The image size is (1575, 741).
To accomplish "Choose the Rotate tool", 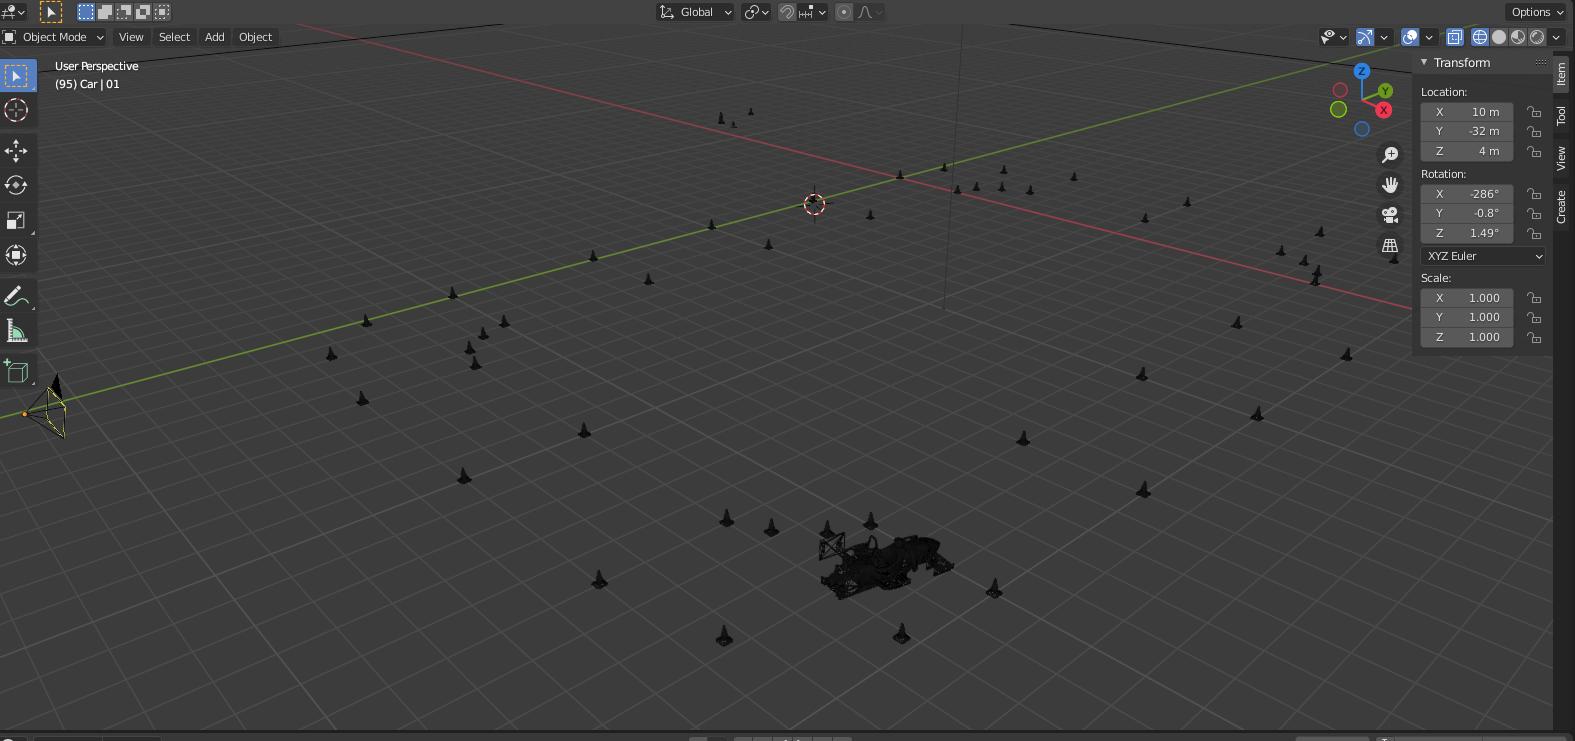I will coord(17,185).
